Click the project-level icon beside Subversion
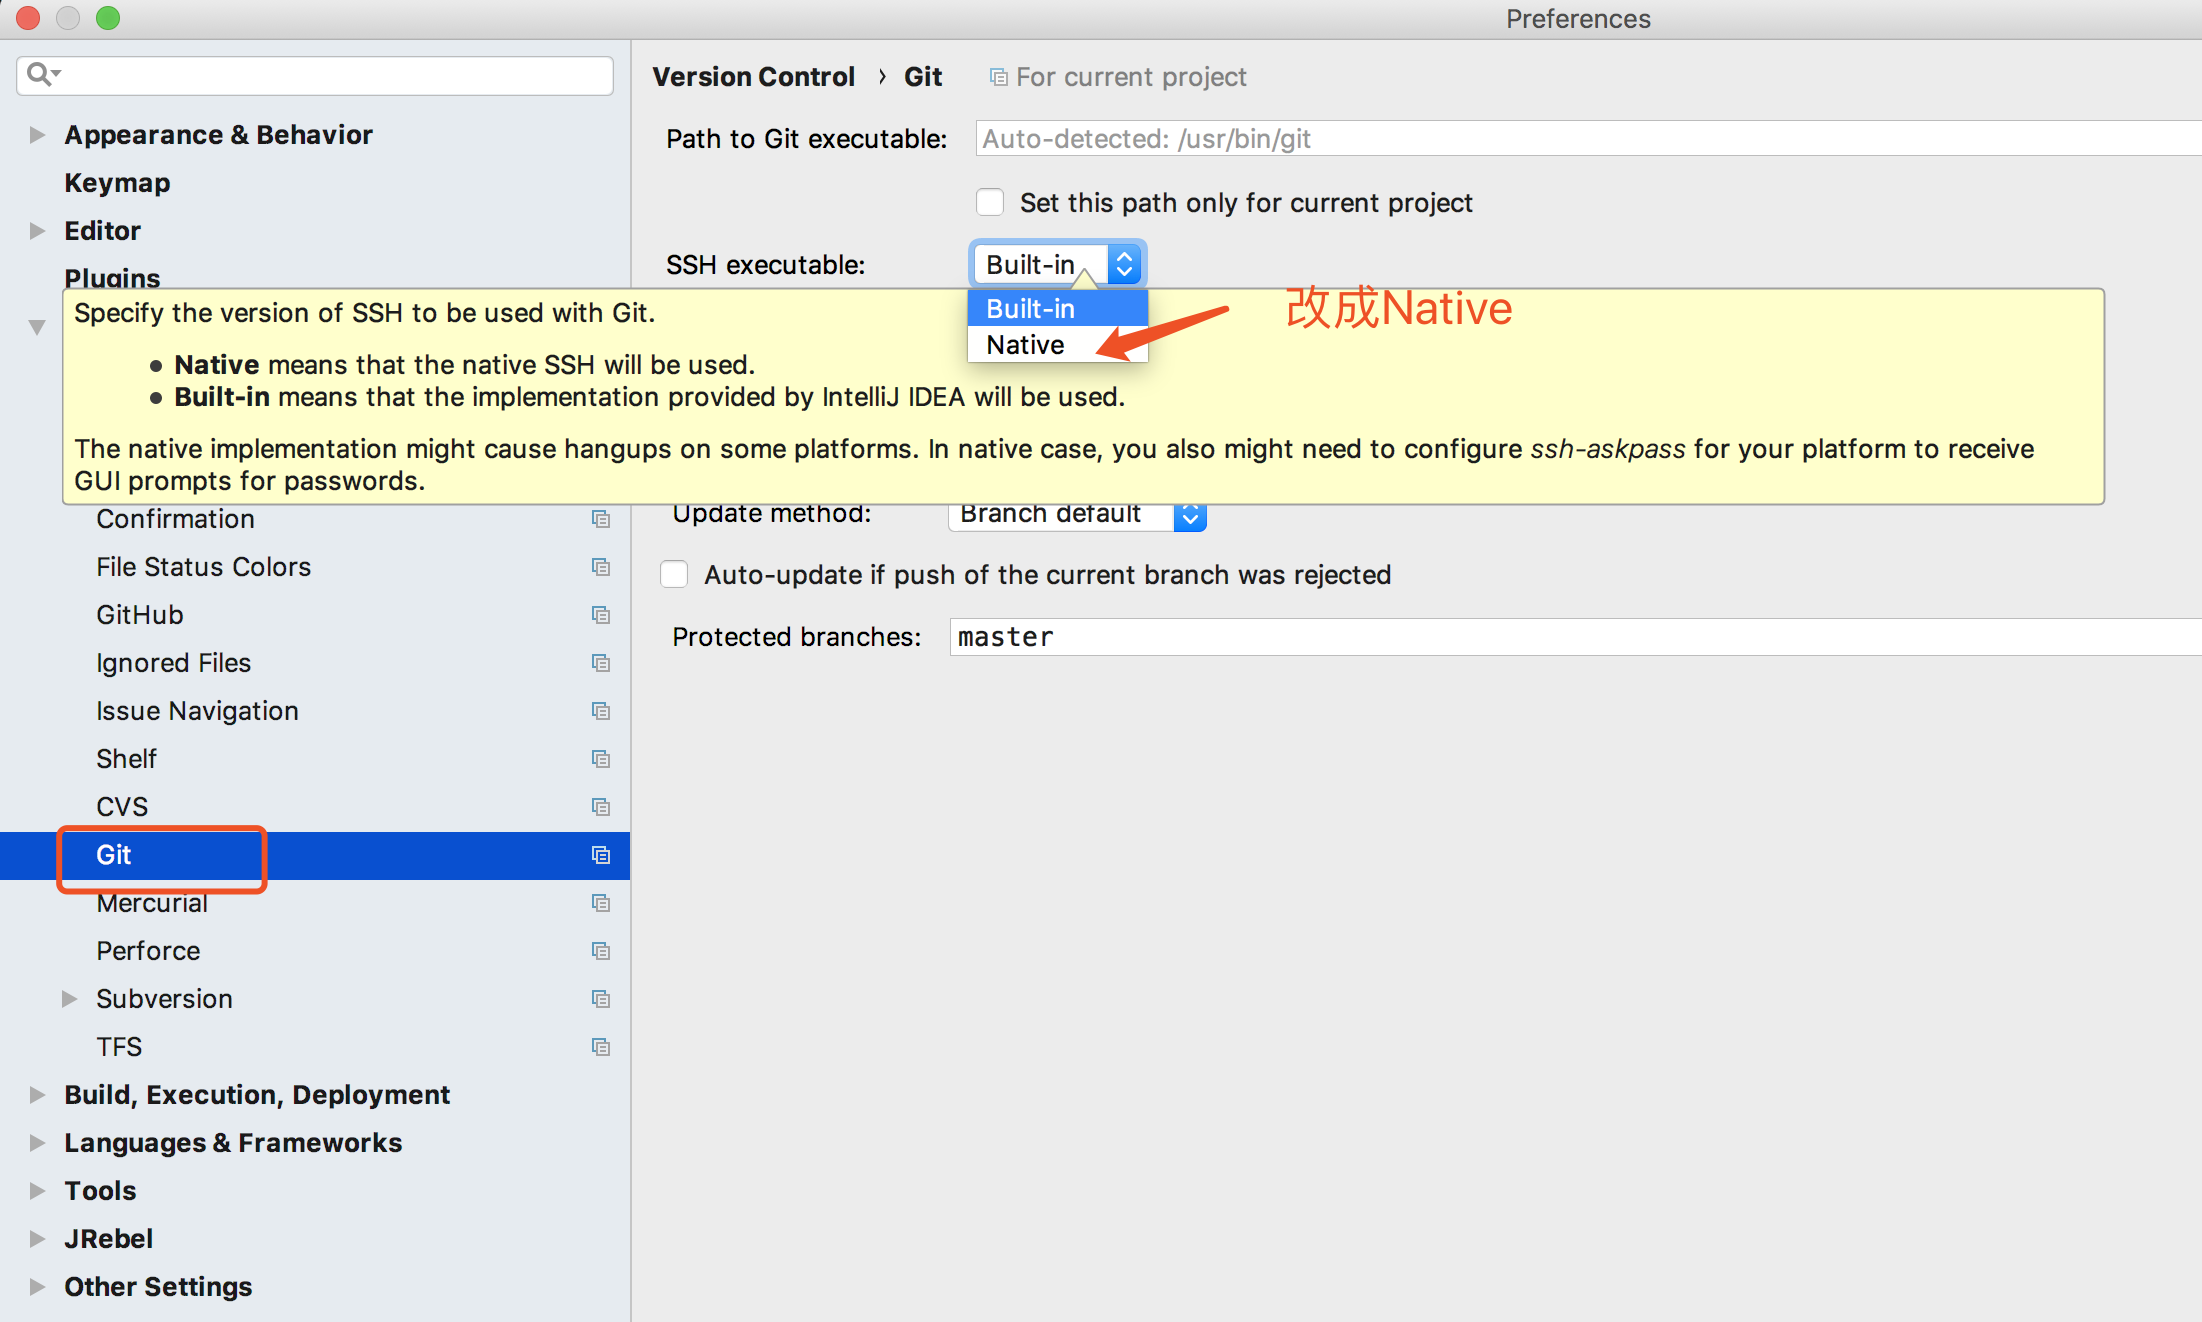This screenshot has width=2202, height=1322. click(x=601, y=999)
